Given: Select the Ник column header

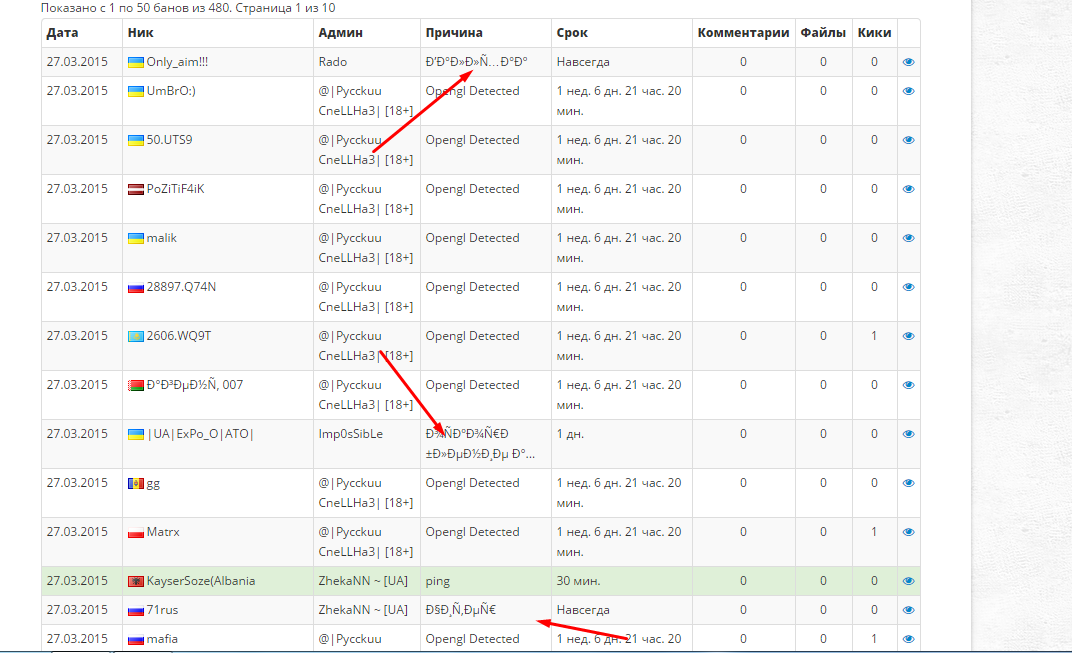Looking at the screenshot, I should [140, 33].
